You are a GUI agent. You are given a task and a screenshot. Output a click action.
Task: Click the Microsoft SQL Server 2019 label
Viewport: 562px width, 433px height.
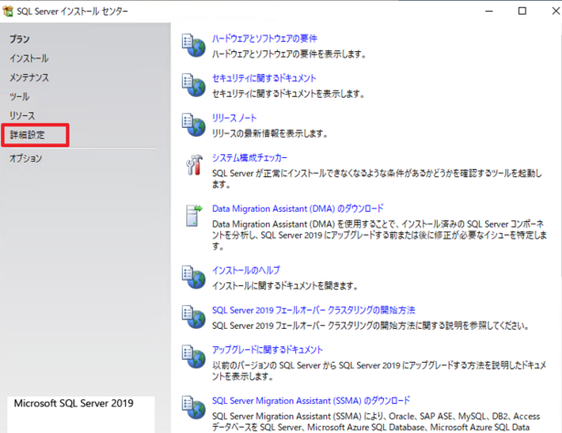click(73, 403)
